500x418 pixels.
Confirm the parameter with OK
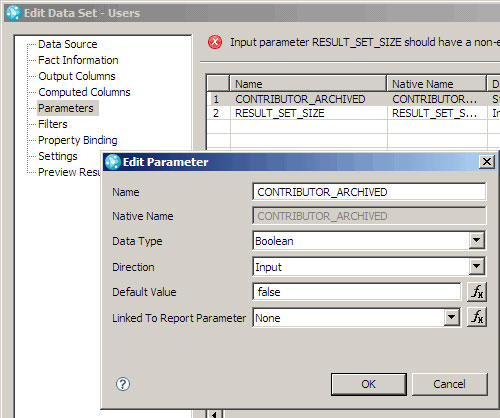tap(369, 384)
